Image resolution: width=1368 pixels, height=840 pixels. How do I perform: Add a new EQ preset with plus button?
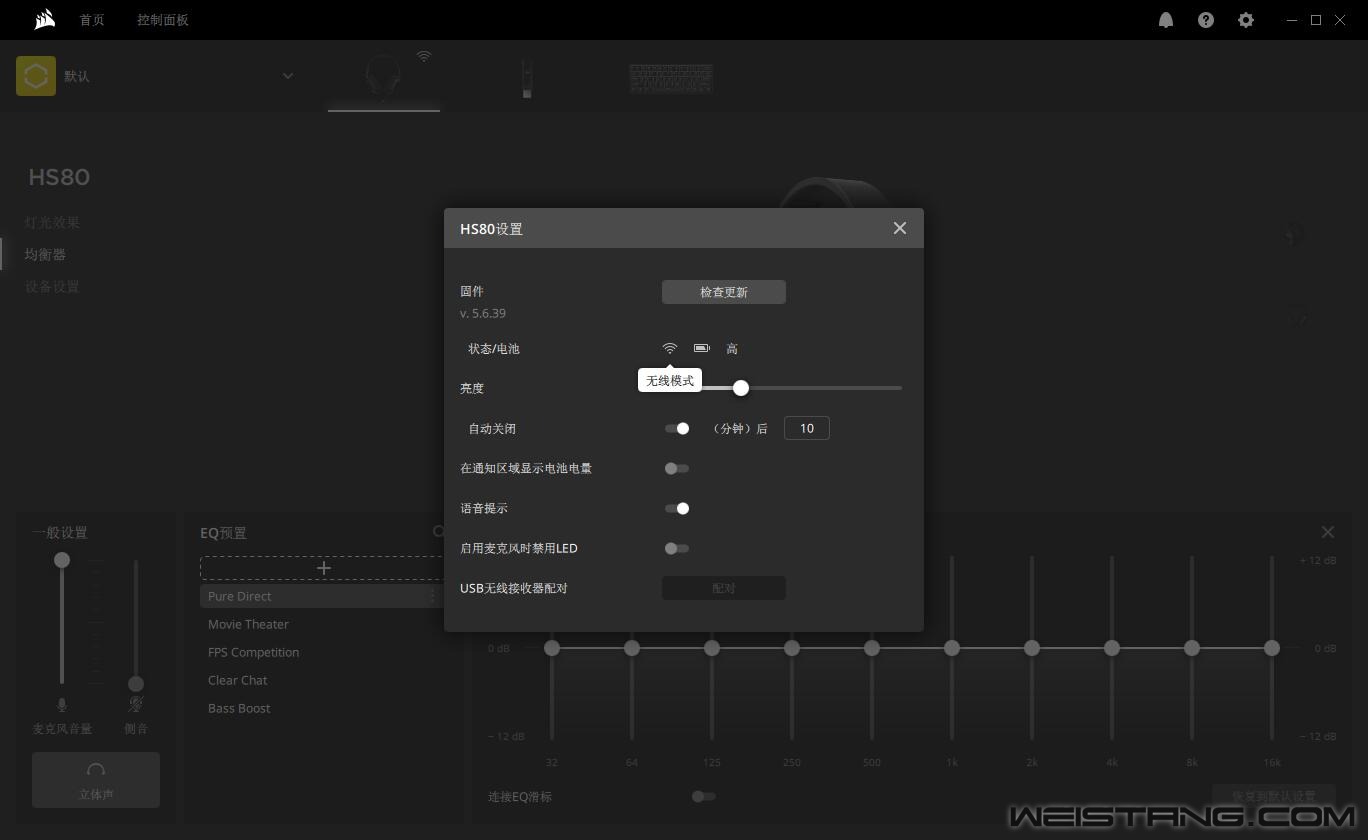point(322,568)
